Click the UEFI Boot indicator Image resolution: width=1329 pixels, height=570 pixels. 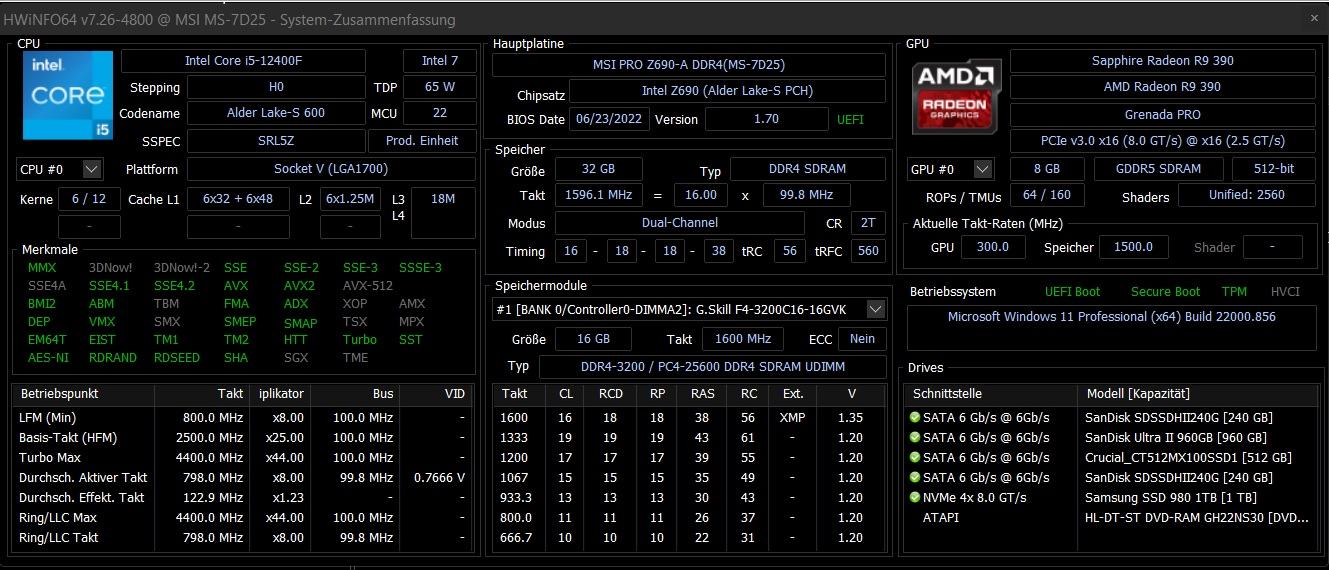[1072, 292]
